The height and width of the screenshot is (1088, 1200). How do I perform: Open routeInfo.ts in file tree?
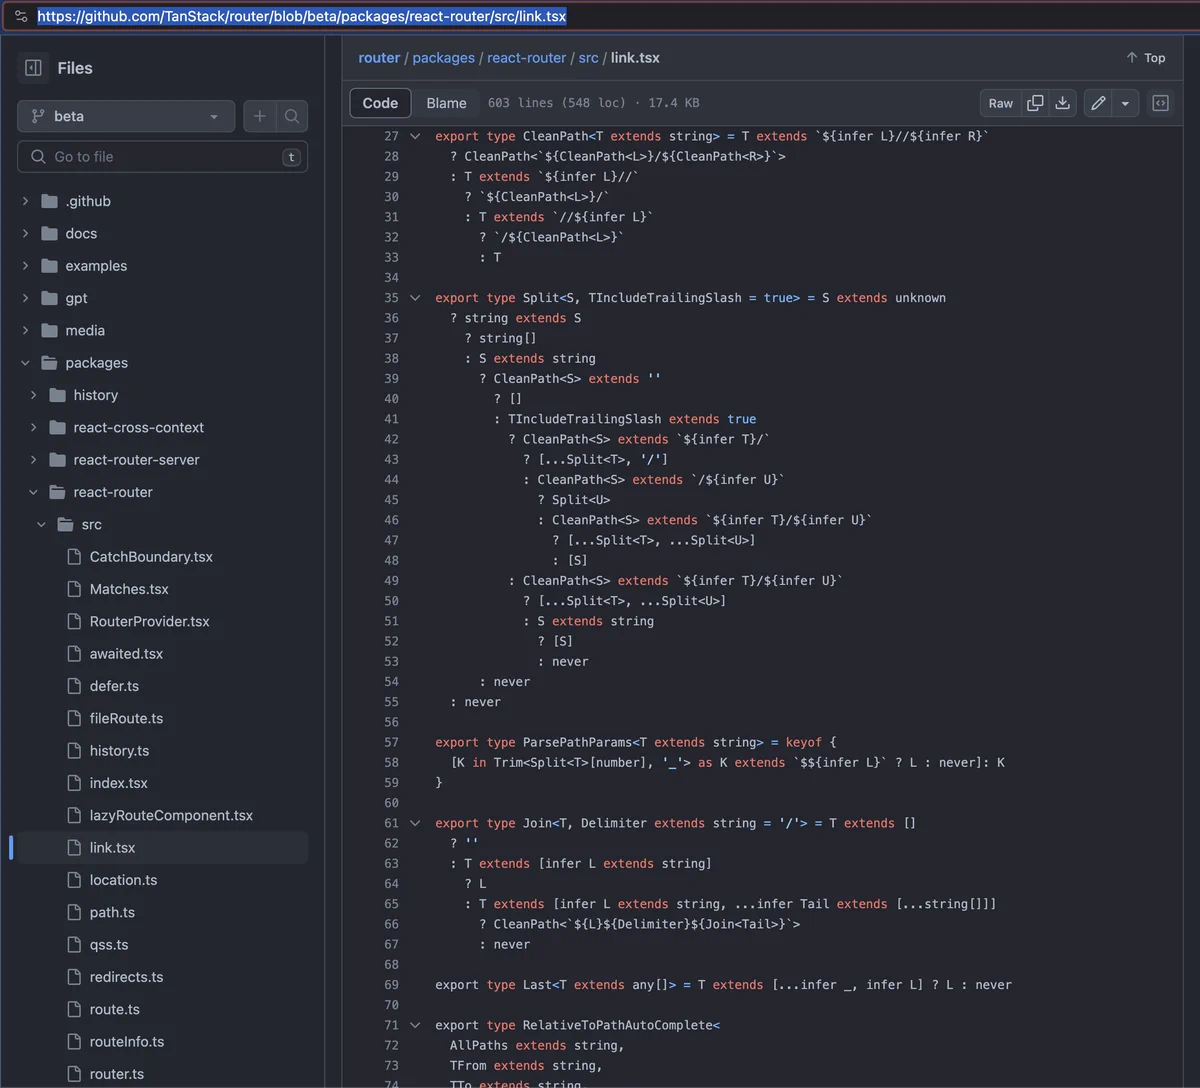(127, 1042)
